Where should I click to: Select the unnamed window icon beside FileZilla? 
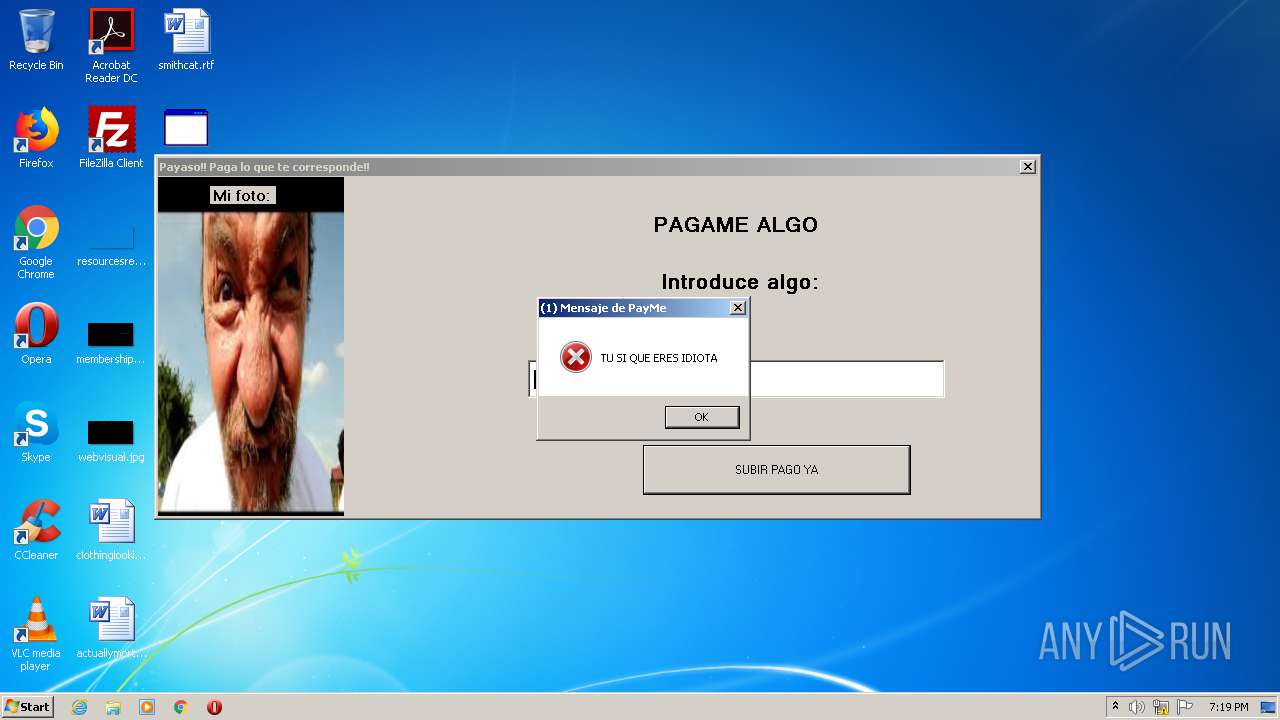coord(186,128)
